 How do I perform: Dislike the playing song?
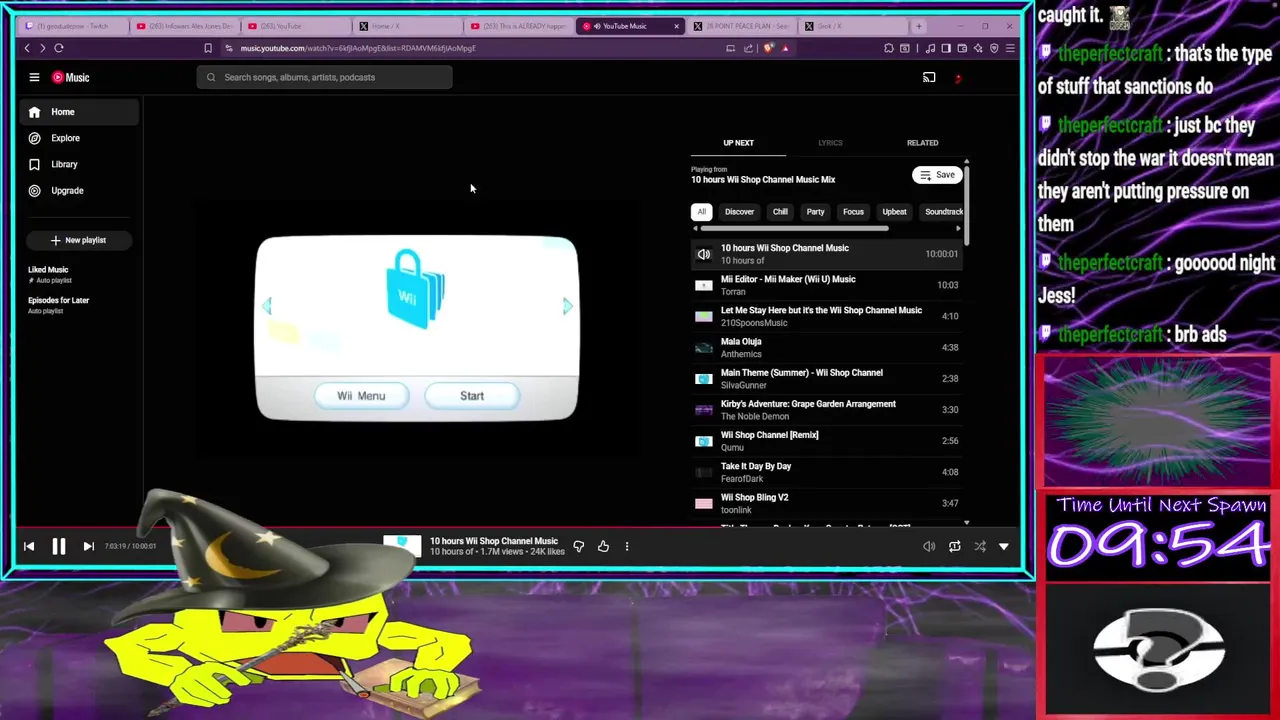pos(578,546)
